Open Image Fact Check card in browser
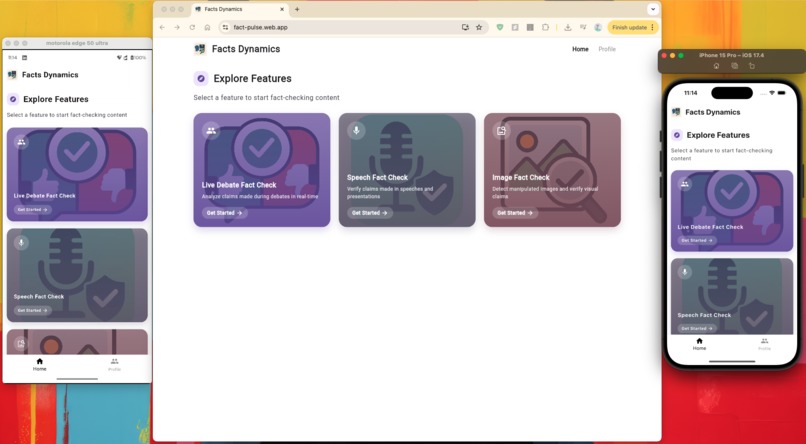Screen dimensions: 806x444 (552, 170)
